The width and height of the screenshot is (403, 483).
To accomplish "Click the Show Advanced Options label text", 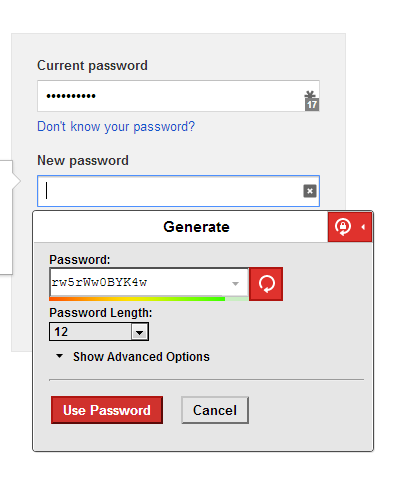I will [x=141, y=357].
